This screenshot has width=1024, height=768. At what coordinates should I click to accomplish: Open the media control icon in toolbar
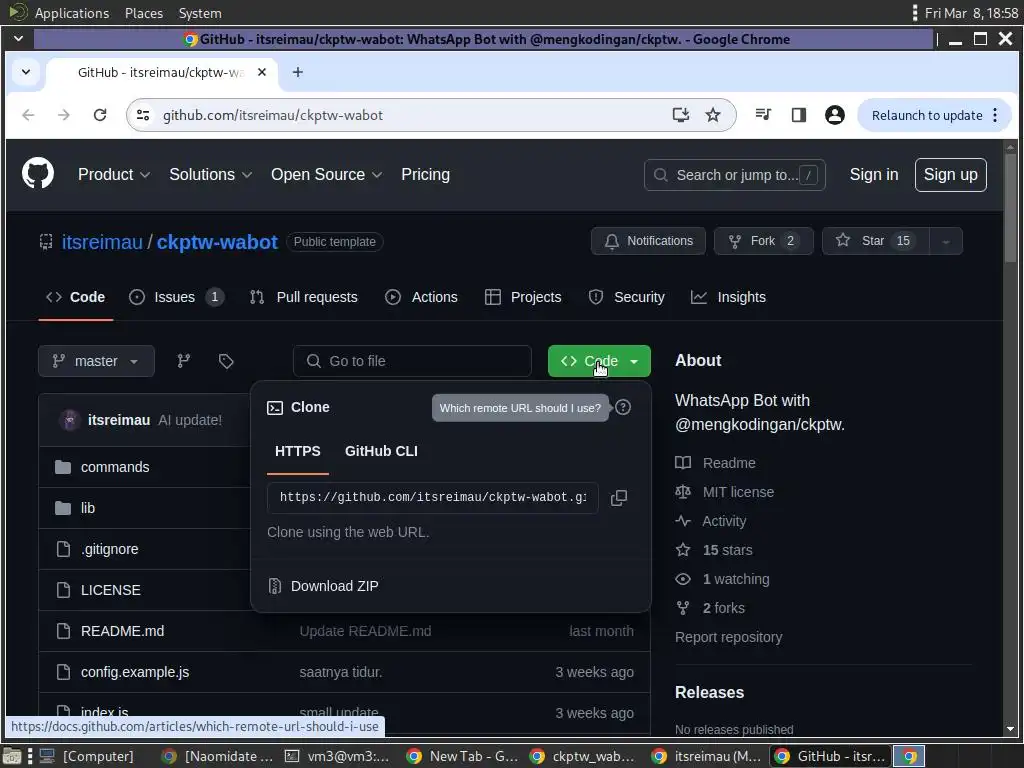tap(763, 115)
